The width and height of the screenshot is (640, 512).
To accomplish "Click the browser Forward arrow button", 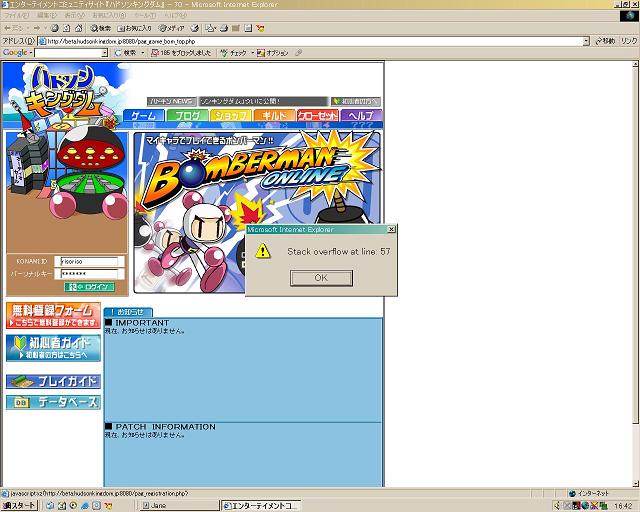I will coord(37,28).
